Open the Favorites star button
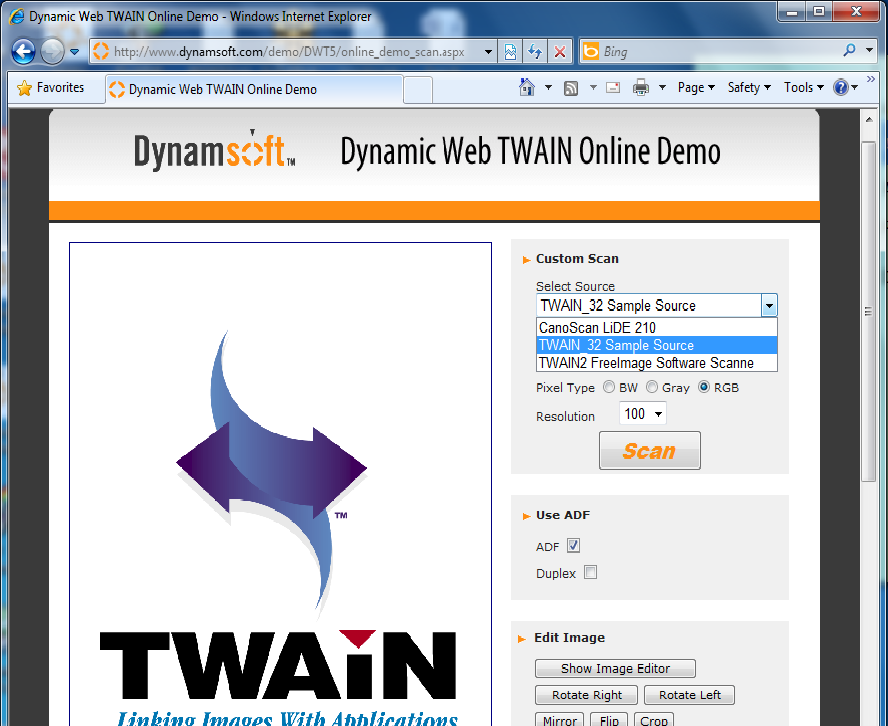The height and width of the screenshot is (726, 888). [50, 88]
